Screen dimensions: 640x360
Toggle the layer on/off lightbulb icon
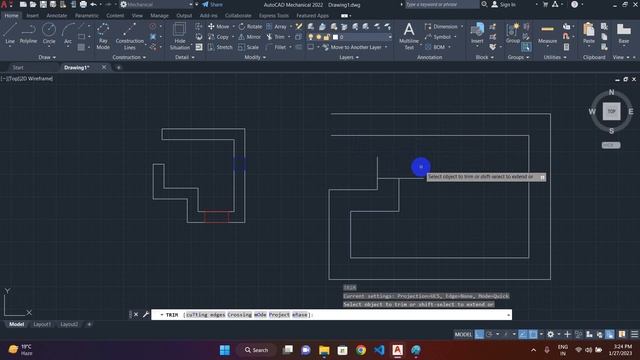[311, 37]
